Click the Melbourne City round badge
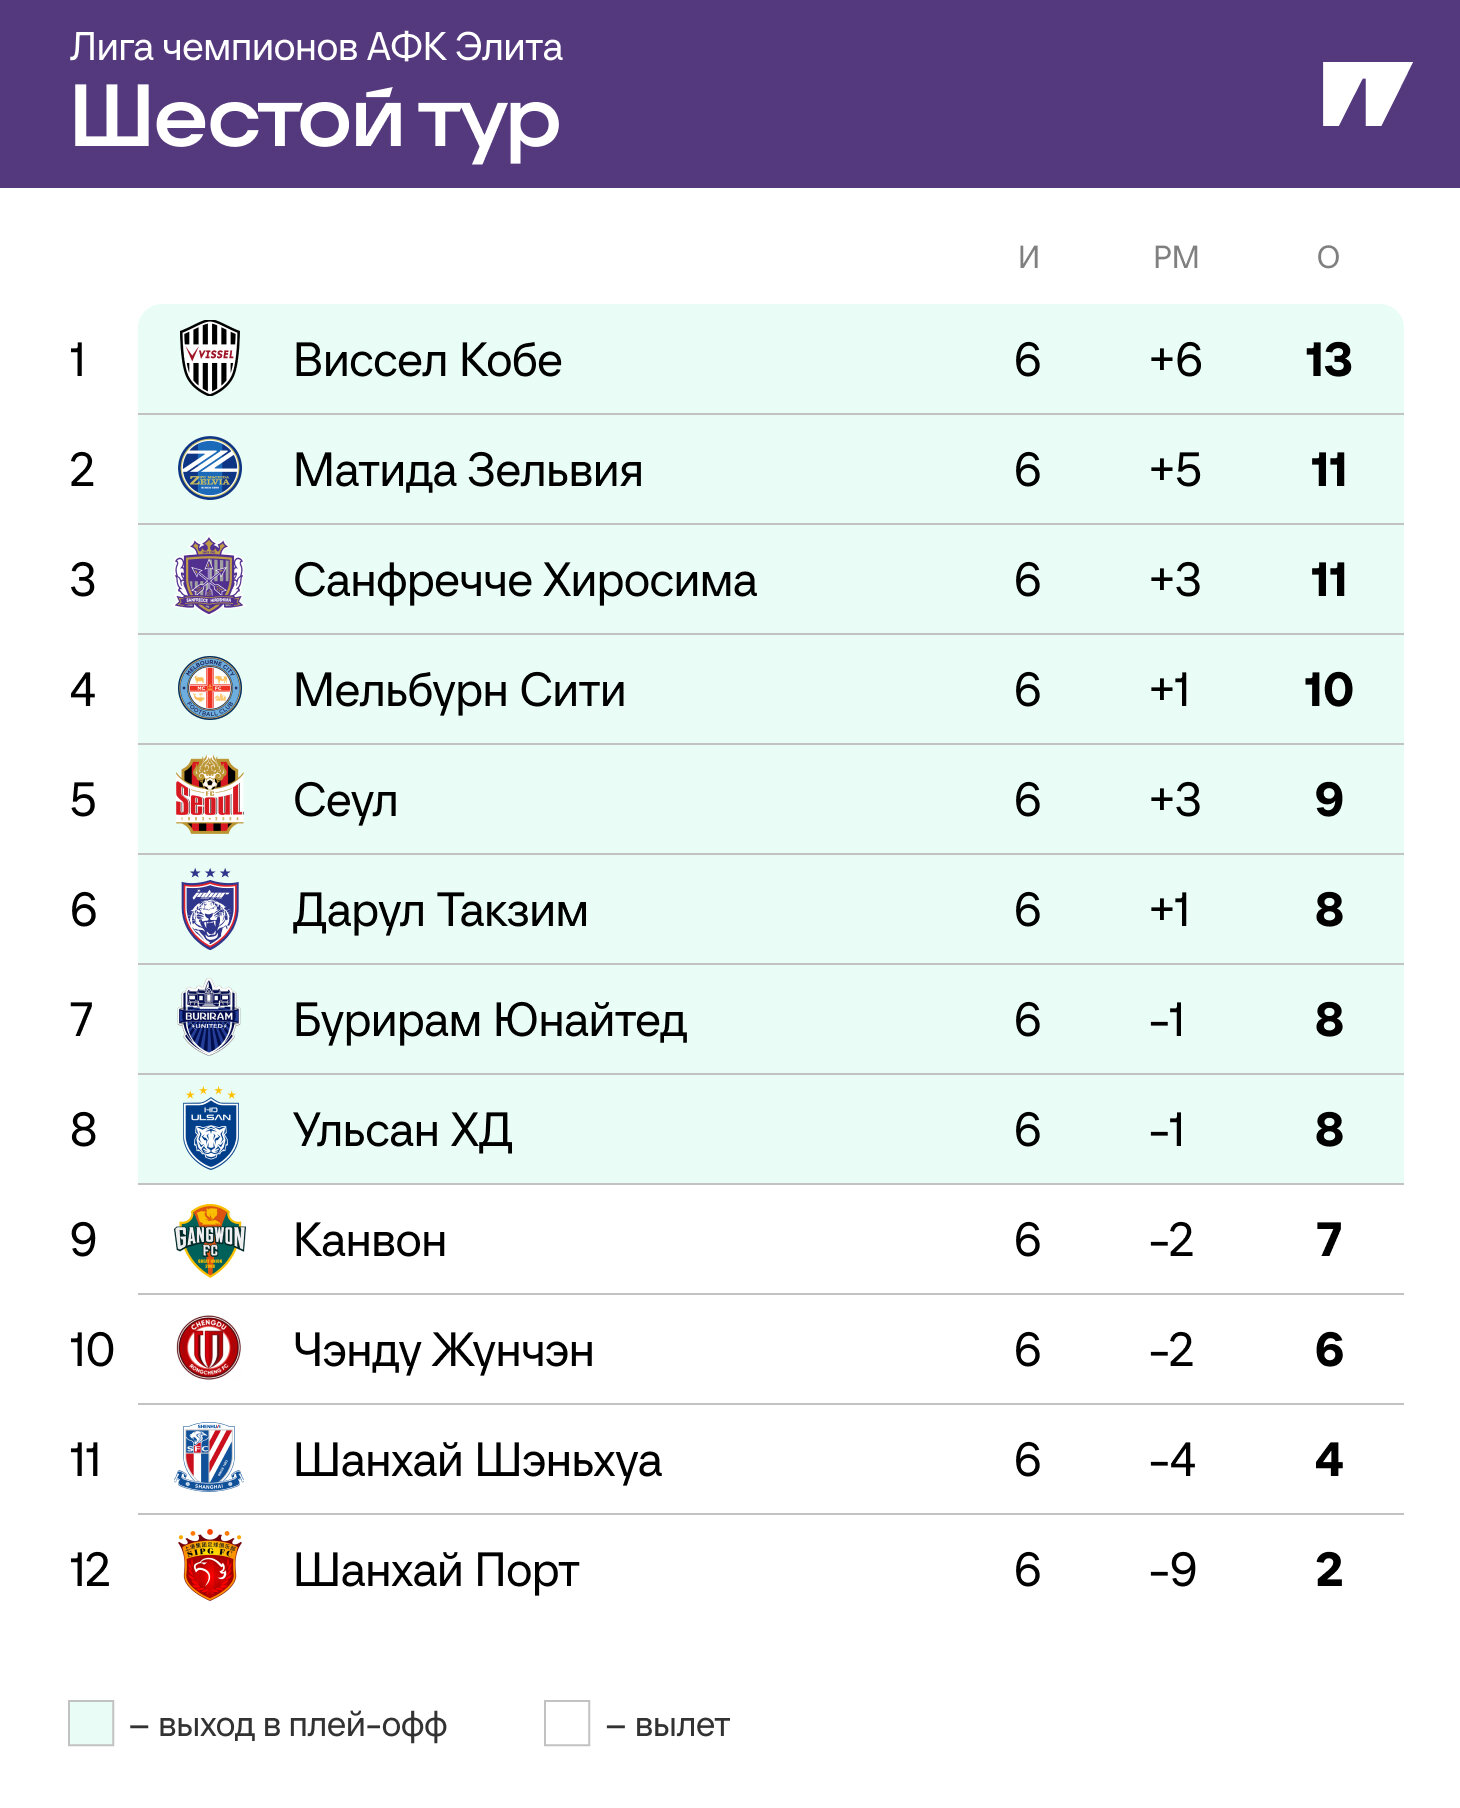This screenshot has height=1808, width=1460. (x=210, y=689)
